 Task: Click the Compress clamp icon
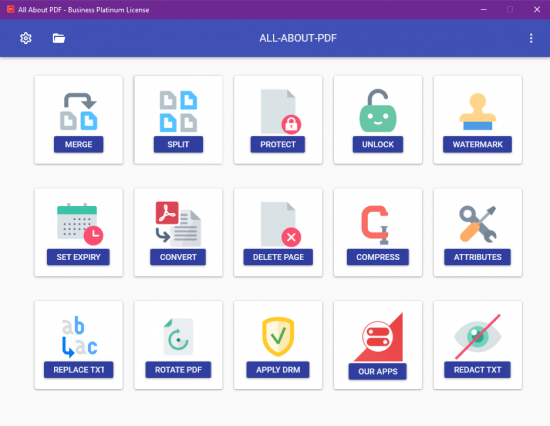(x=375, y=225)
